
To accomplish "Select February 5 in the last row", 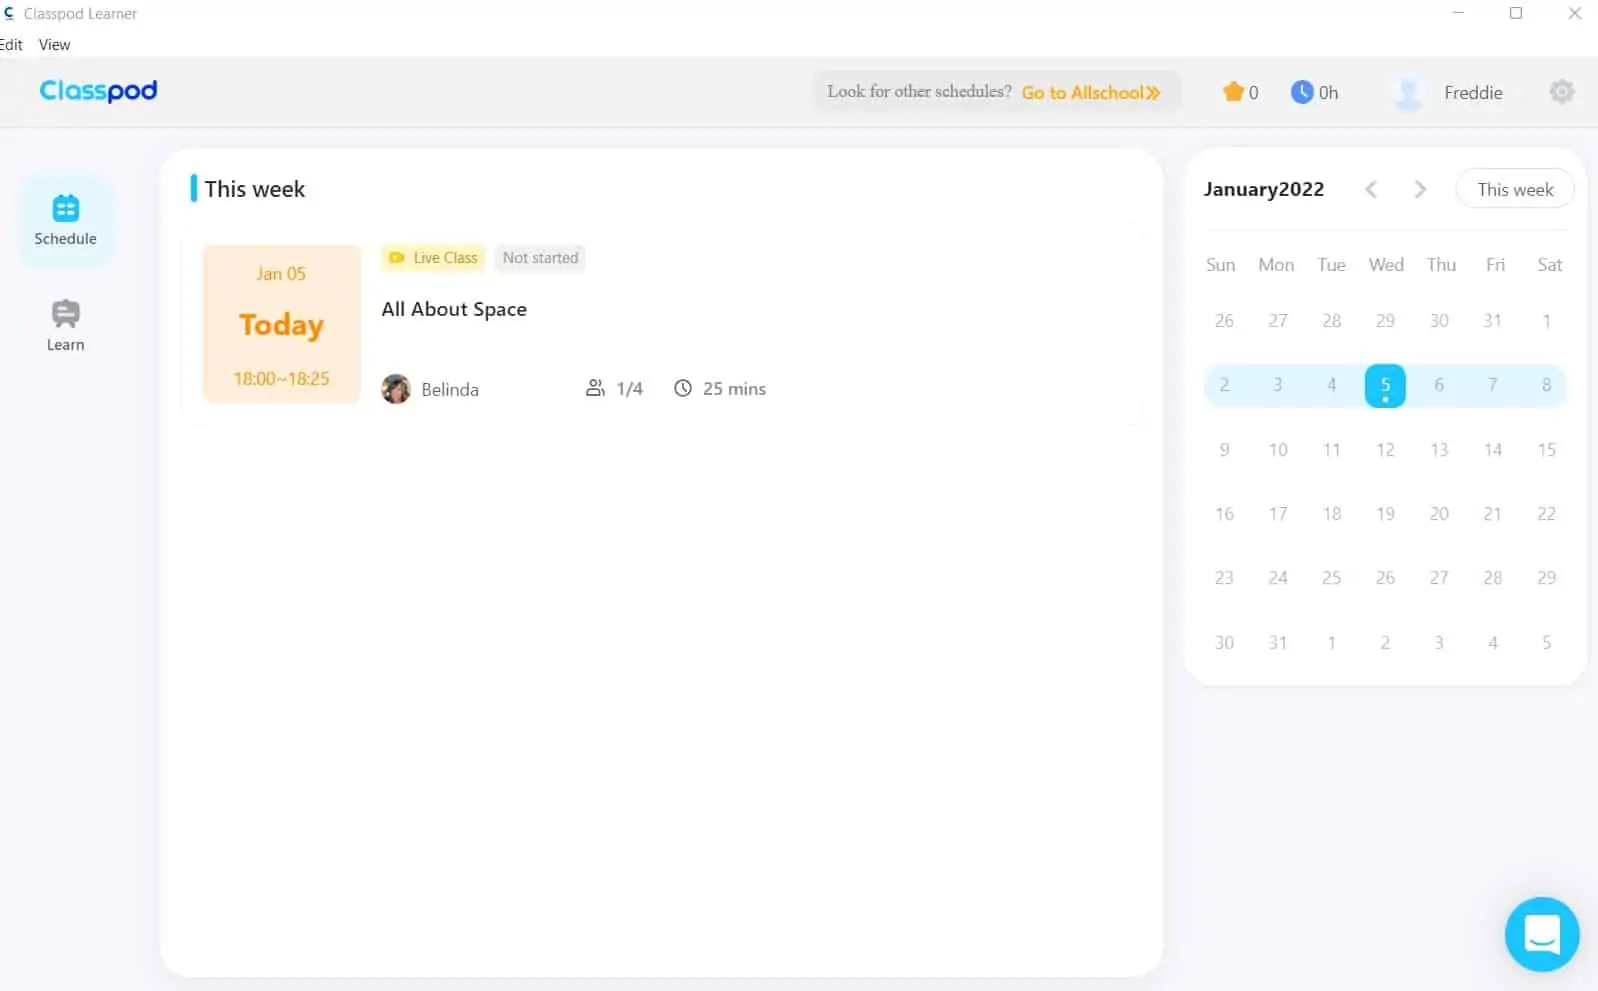I will 1546,643.
